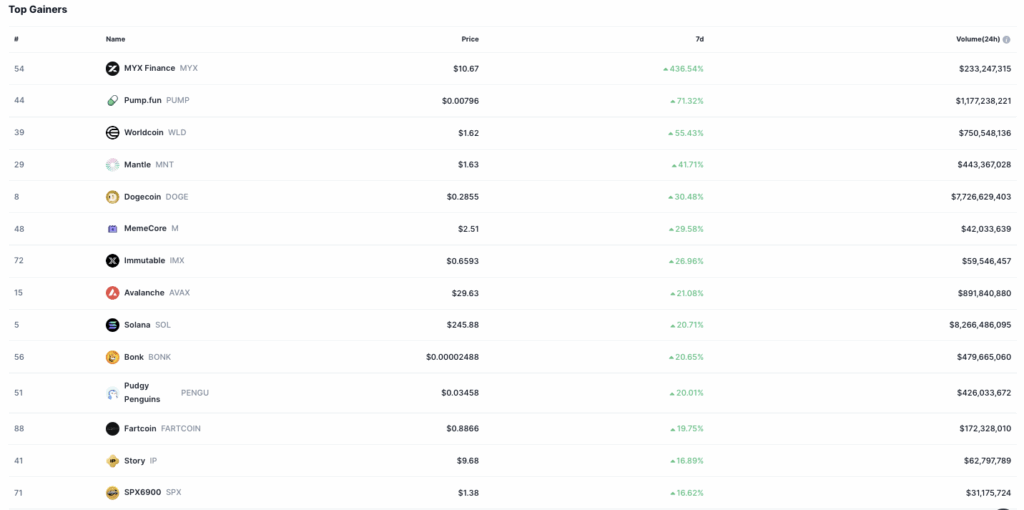Click the Pudgy Penguins icon
This screenshot has width=1024, height=510.
(x=112, y=393)
